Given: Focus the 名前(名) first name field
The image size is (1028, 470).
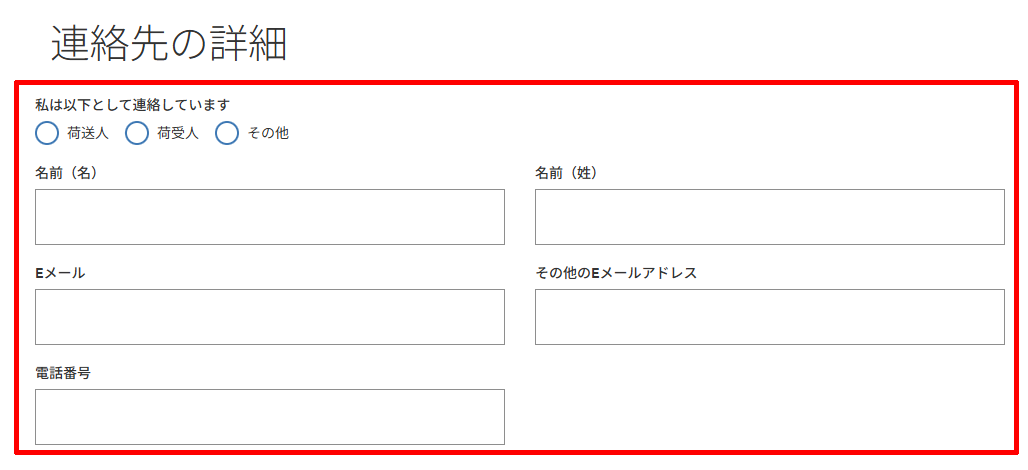Looking at the screenshot, I should point(269,217).
